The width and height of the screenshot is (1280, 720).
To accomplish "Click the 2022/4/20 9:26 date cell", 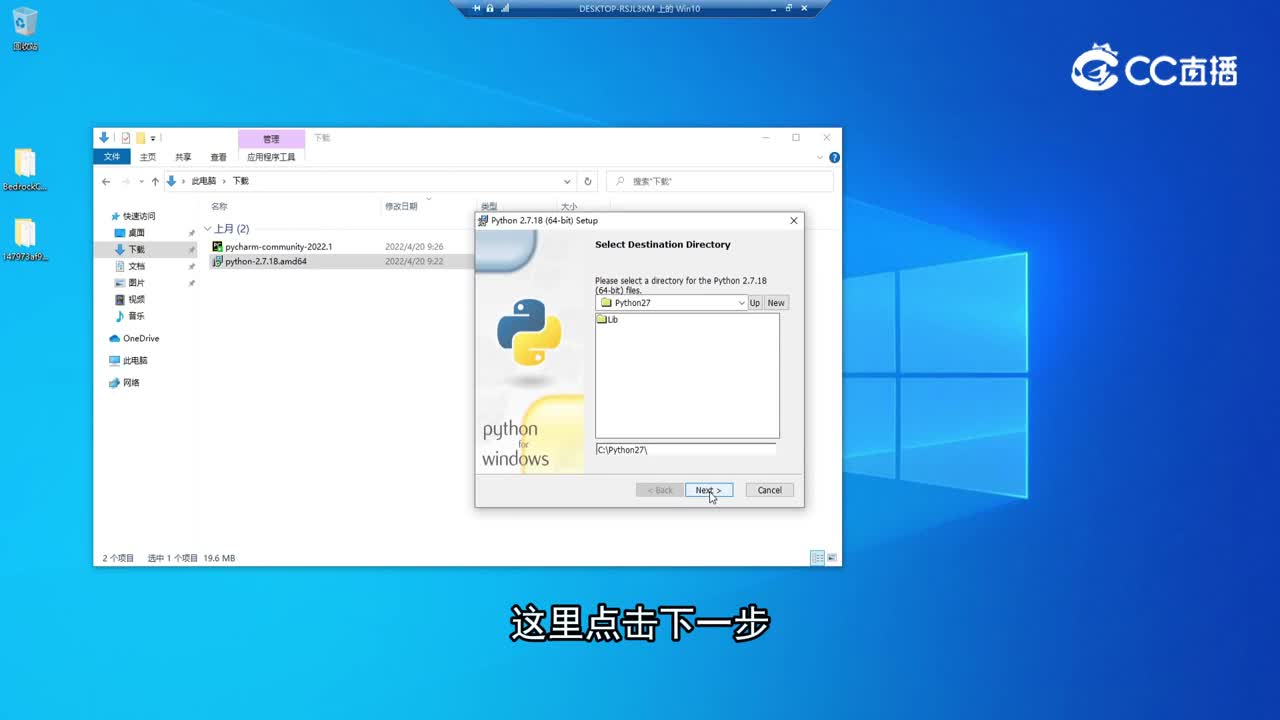I will (414, 246).
